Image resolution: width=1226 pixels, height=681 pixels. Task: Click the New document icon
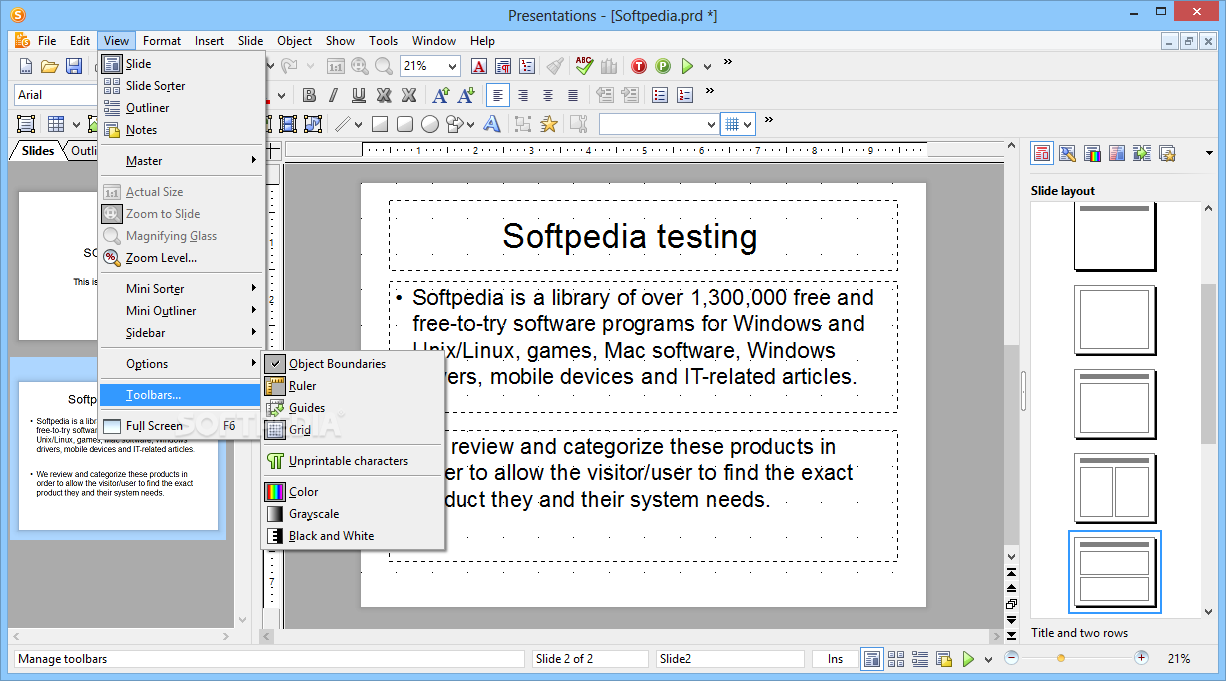pyautogui.click(x=26, y=66)
